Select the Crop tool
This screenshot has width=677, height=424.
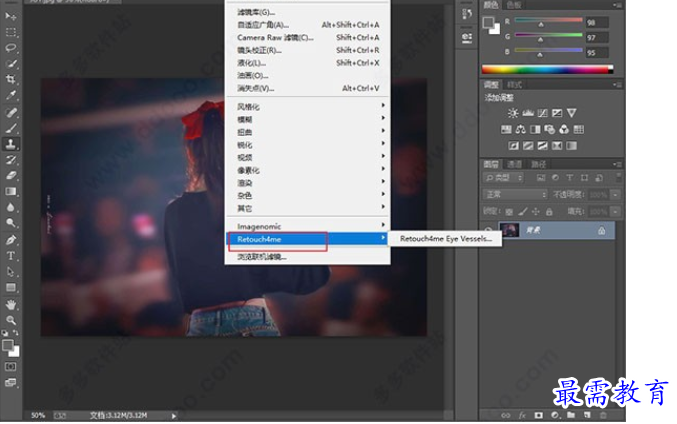(x=11, y=79)
